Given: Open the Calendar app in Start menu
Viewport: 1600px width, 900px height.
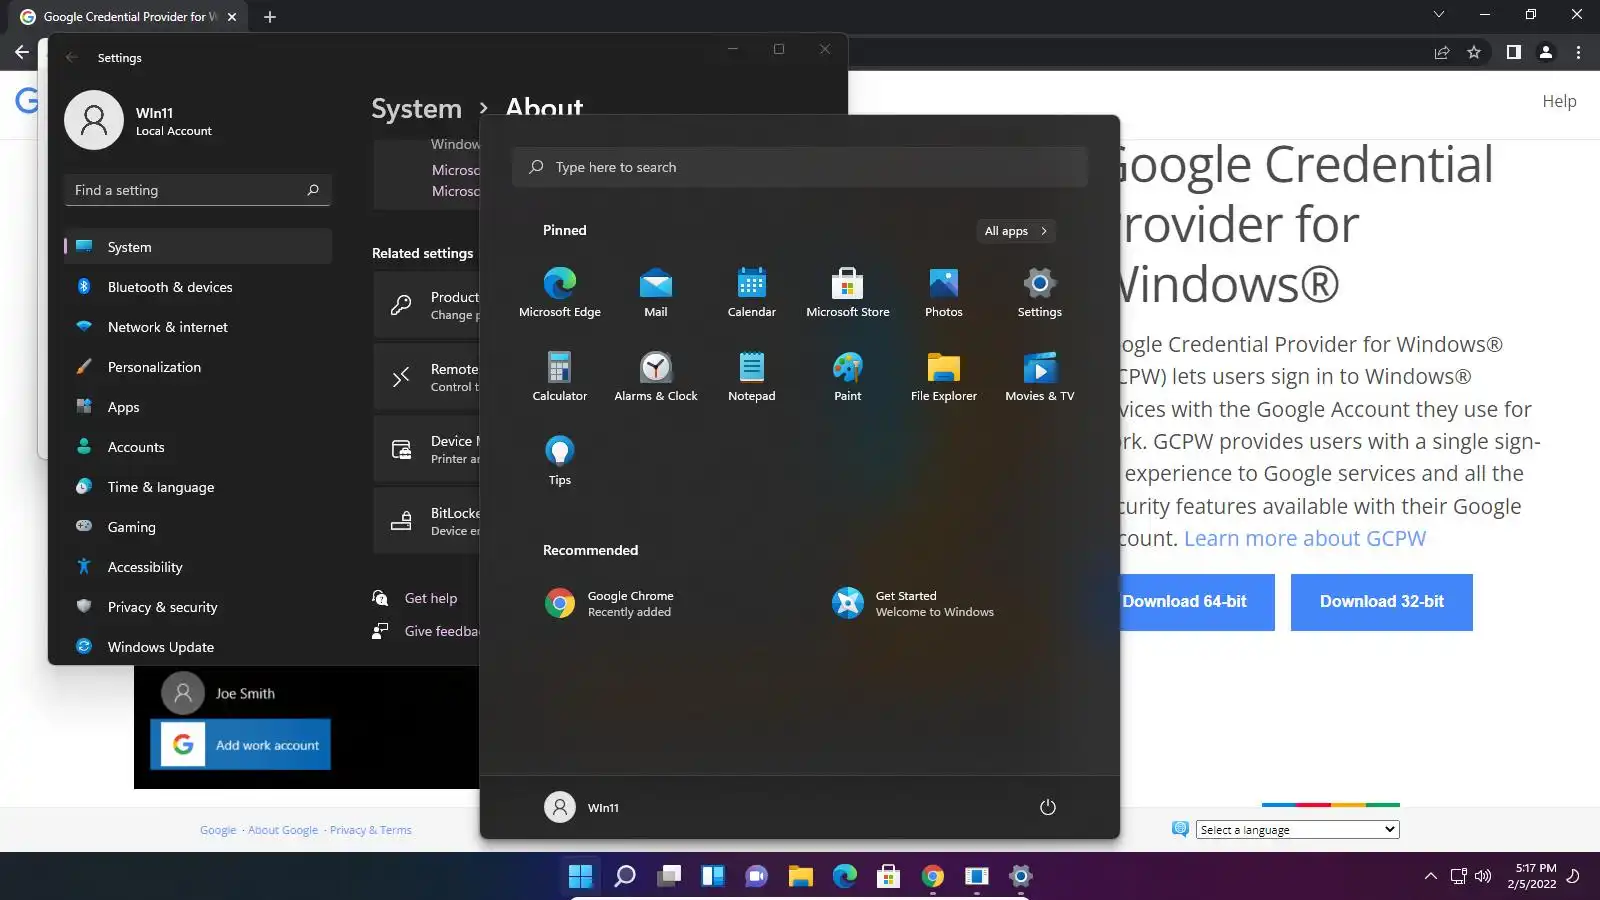Looking at the screenshot, I should click(x=752, y=292).
